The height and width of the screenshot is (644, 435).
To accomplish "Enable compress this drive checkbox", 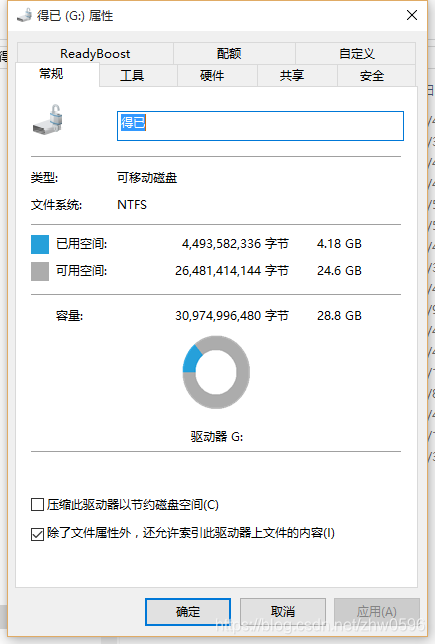I will pyautogui.click(x=37, y=505).
